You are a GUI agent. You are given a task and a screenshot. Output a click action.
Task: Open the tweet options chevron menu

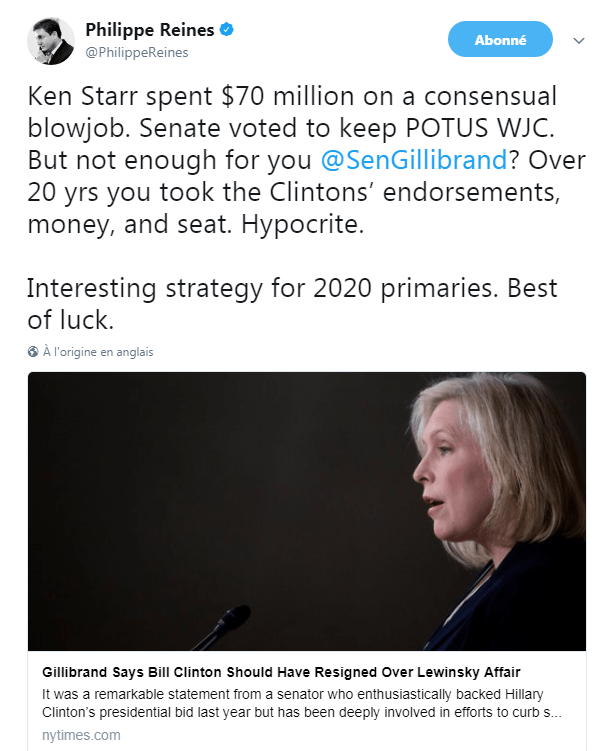tap(578, 41)
